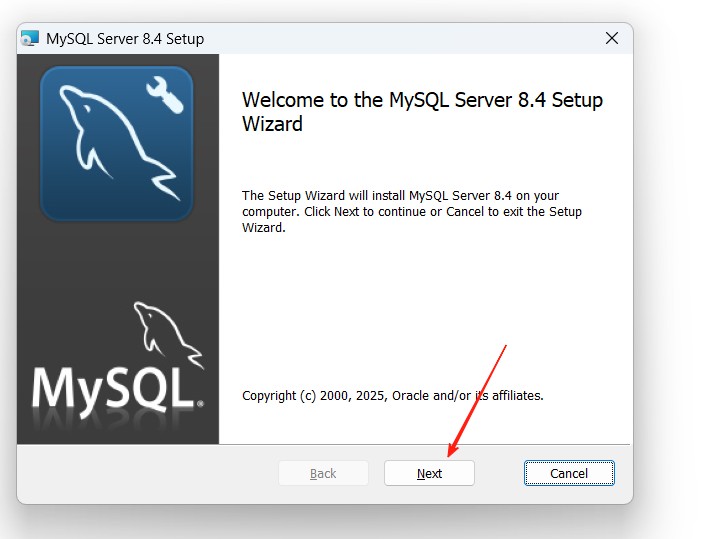704x539 pixels.
Task: Click the Next button to continue setup
Action: (x=429, y=473)
